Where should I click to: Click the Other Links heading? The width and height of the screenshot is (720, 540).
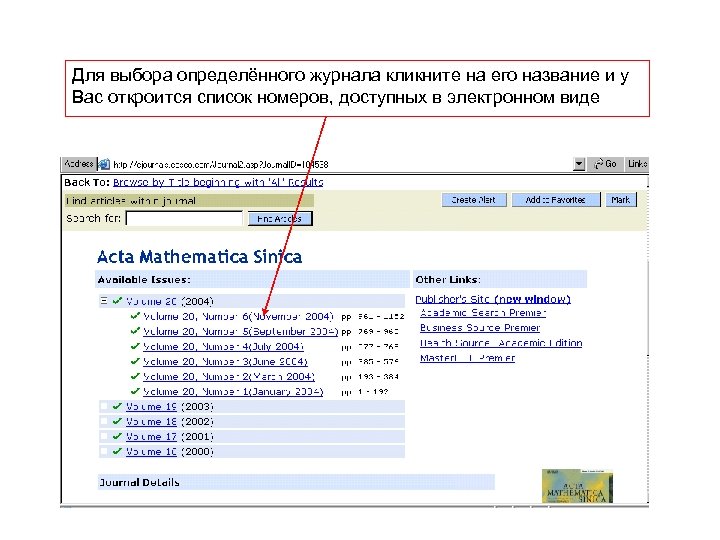tap(448, 280)
